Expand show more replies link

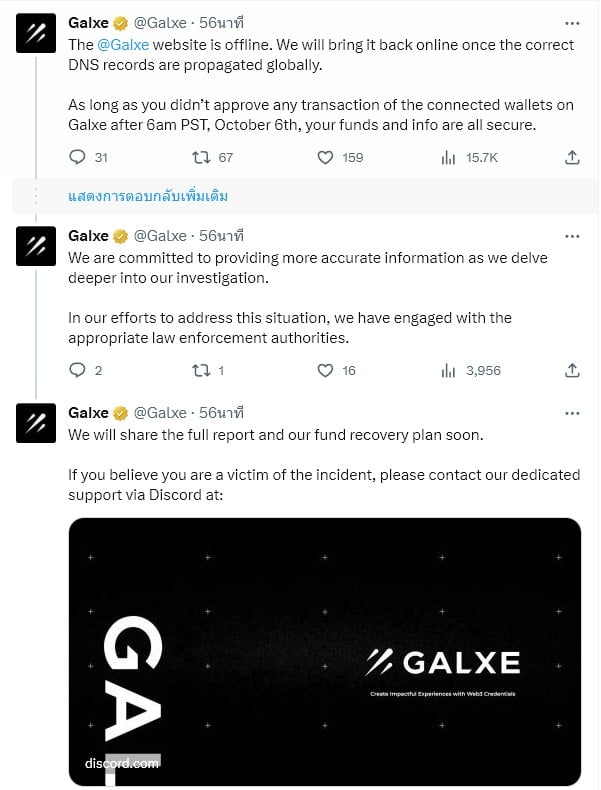point(148,196)
